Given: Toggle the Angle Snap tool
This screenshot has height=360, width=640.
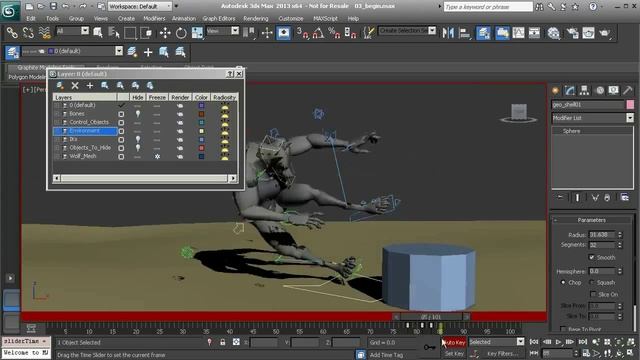Looking at the screenshot, I should [318, 33].
